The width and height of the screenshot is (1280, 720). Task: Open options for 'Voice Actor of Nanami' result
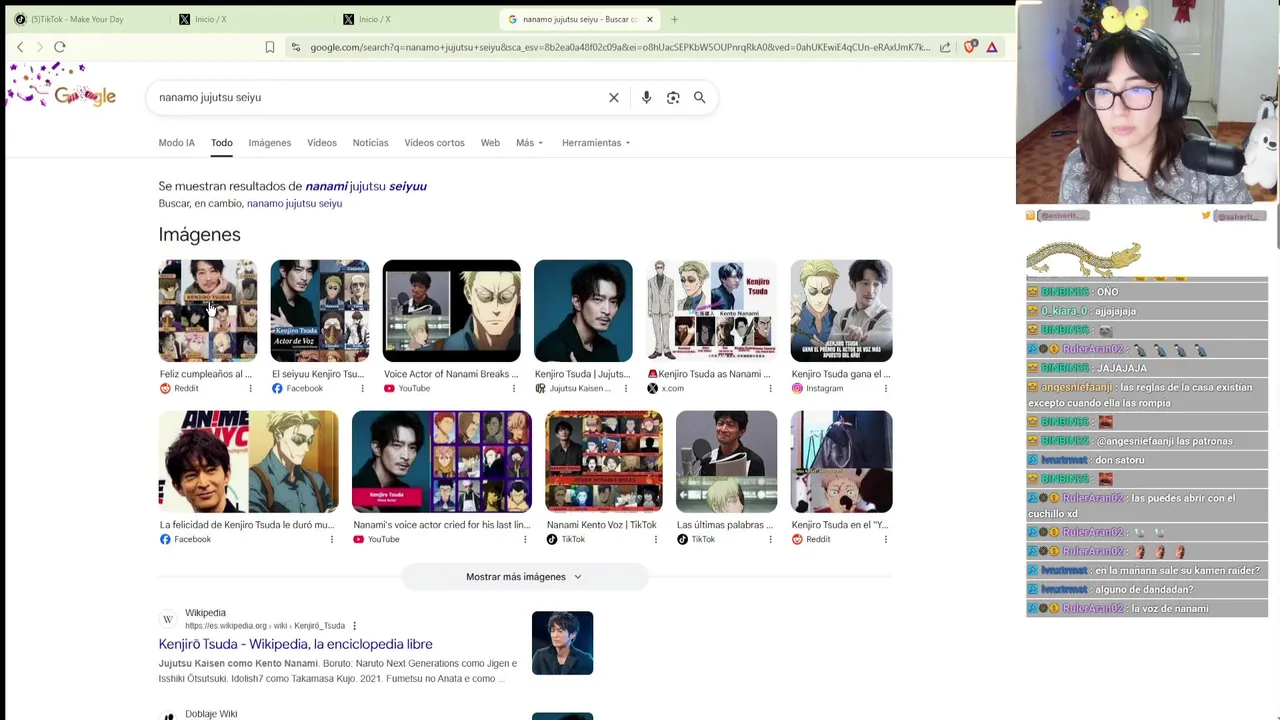tap(514, 388)
